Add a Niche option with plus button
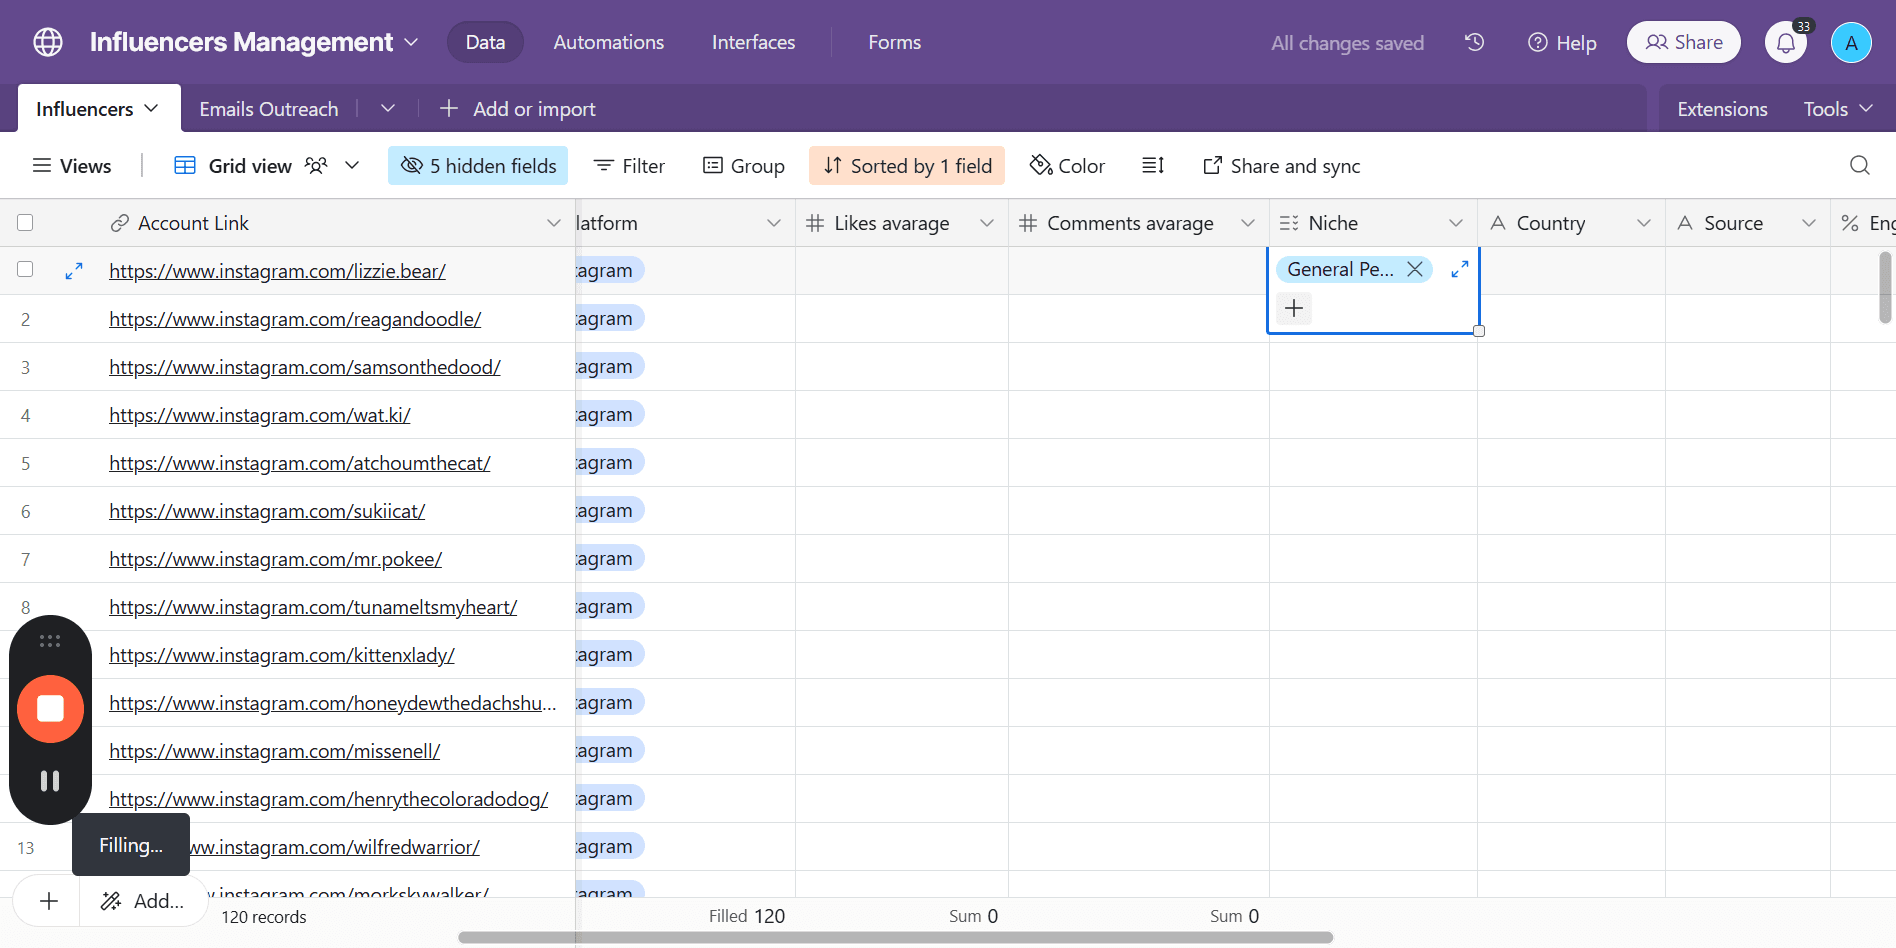1896x948 pixels. pyautogui.click(x=1294, y=308)
